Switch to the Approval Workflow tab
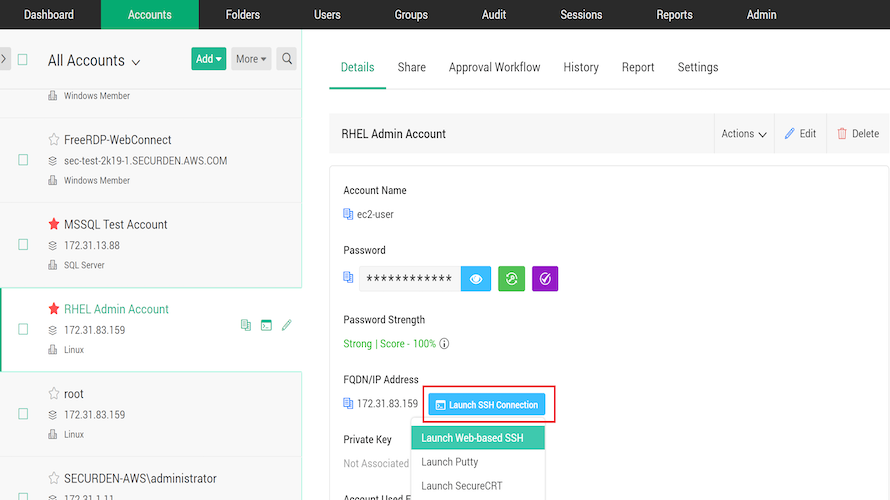This screenshot has width=890, height=500. click(494, 67)
